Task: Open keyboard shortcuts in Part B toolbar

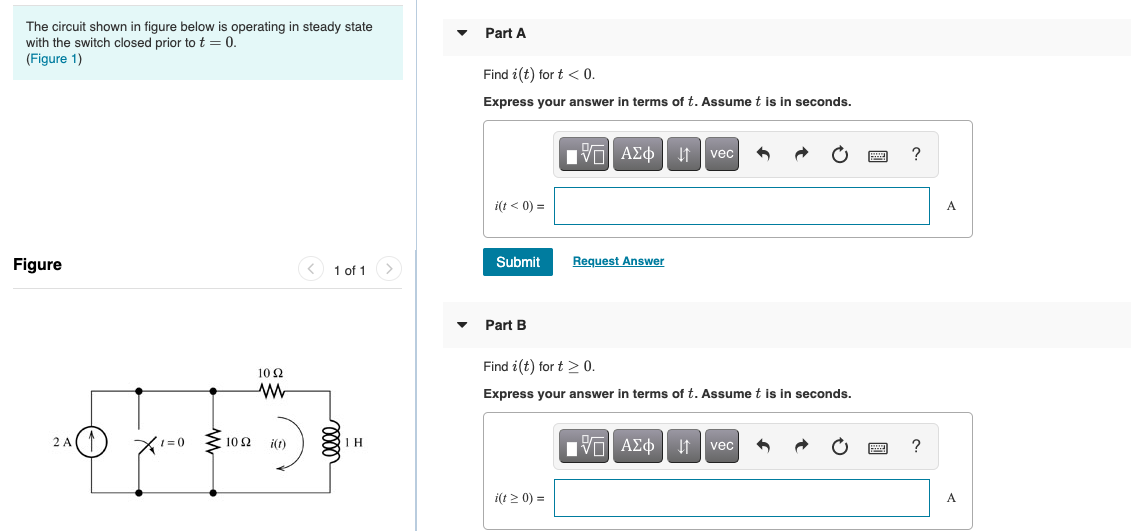Action: pyautogui.click(x=878, y=448)
